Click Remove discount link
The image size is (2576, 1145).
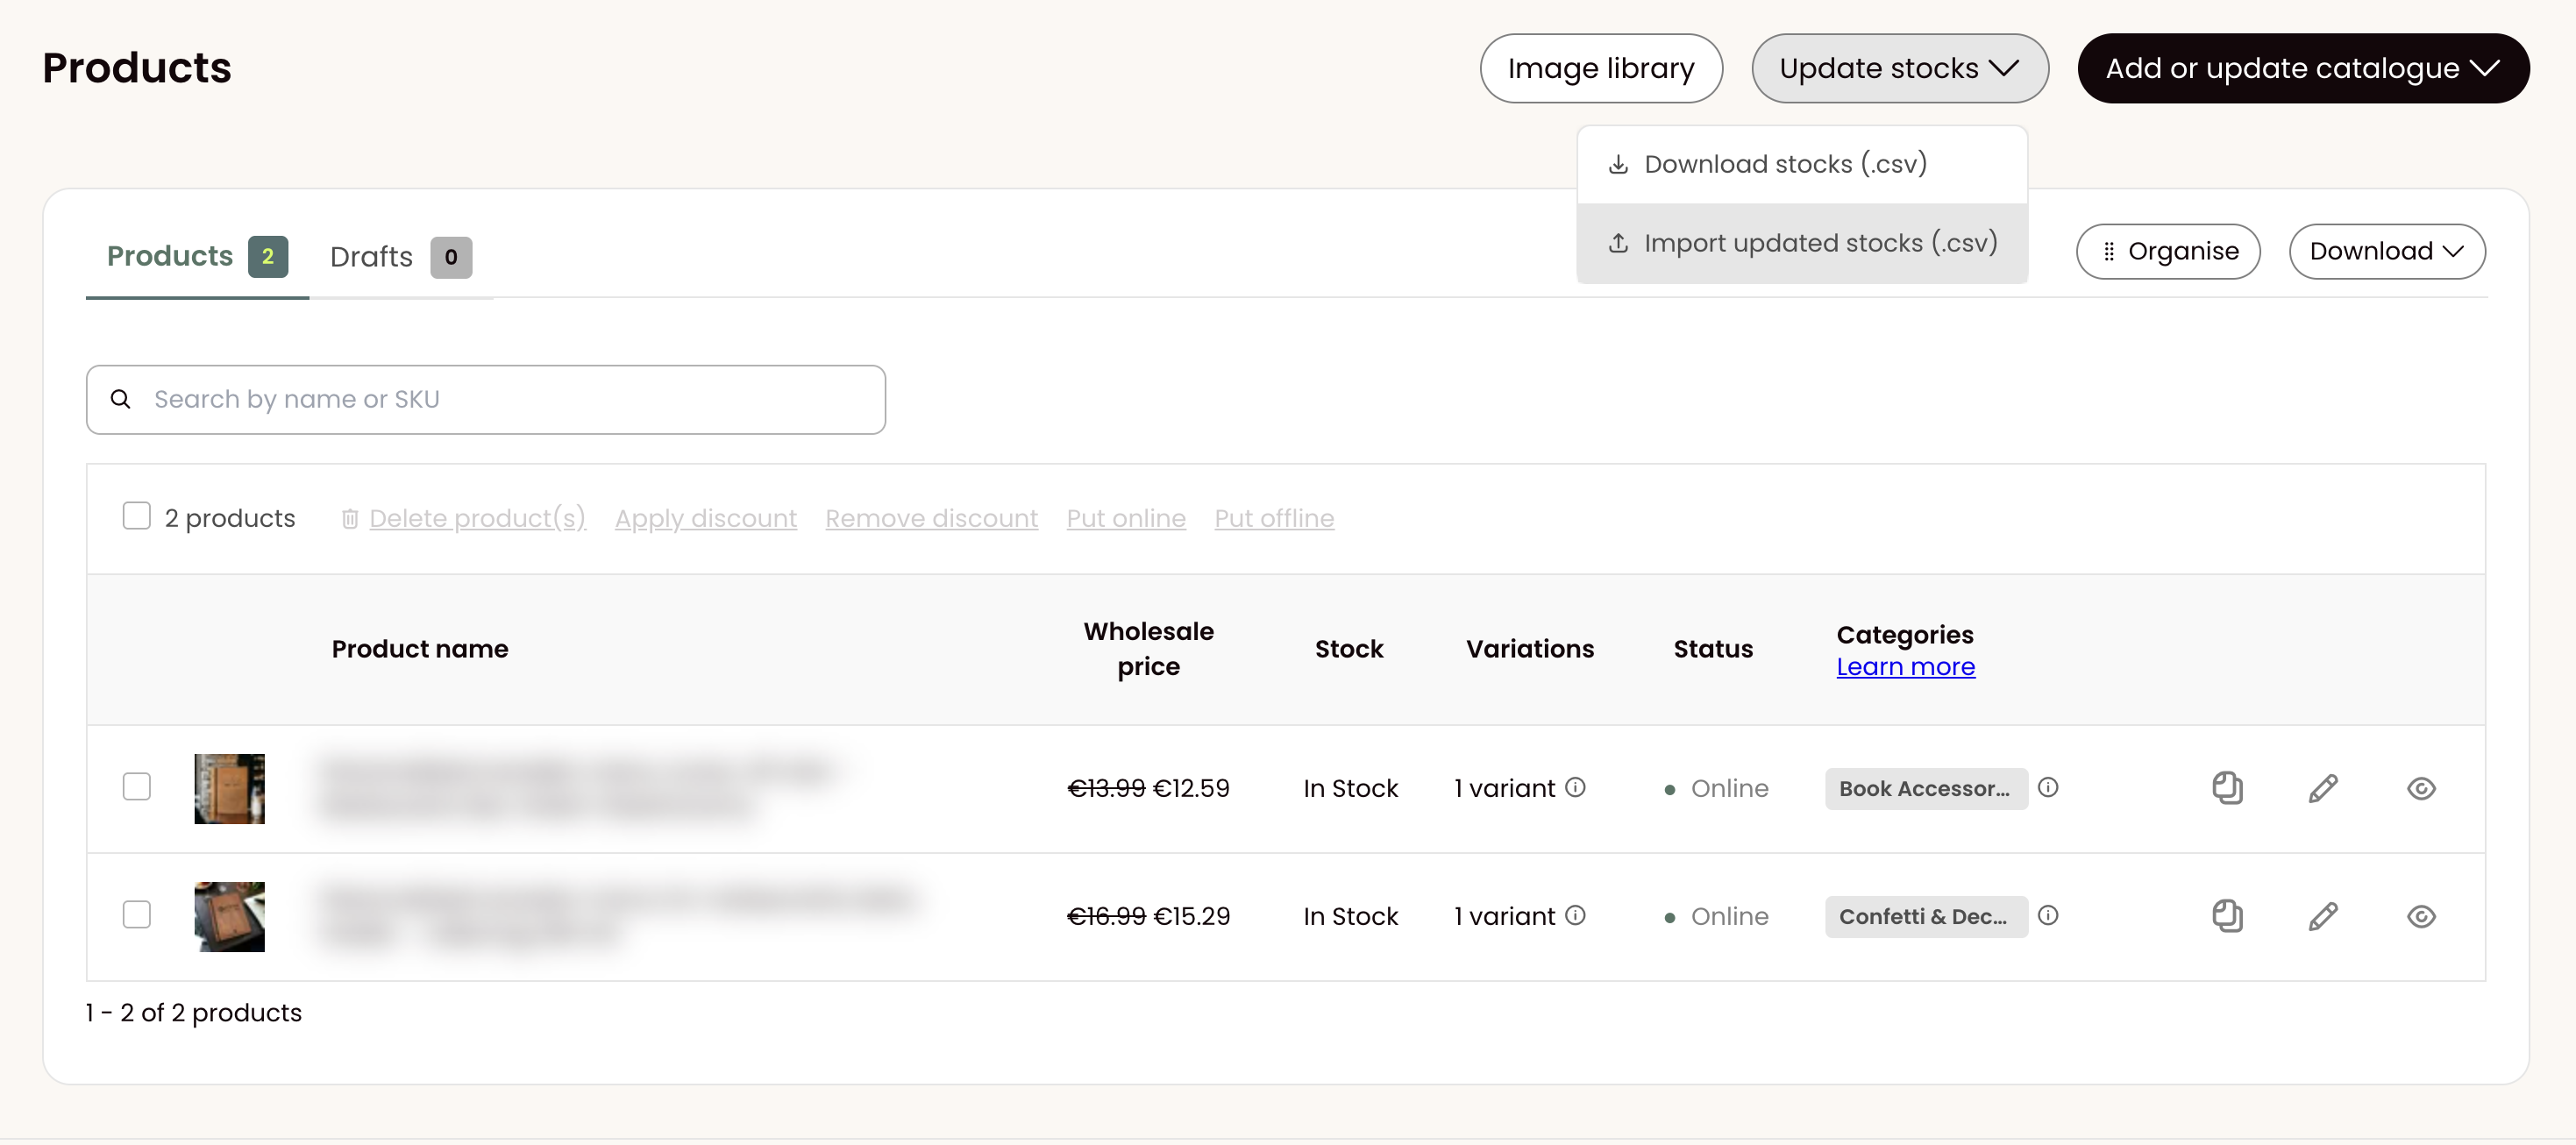click(931, 518)
